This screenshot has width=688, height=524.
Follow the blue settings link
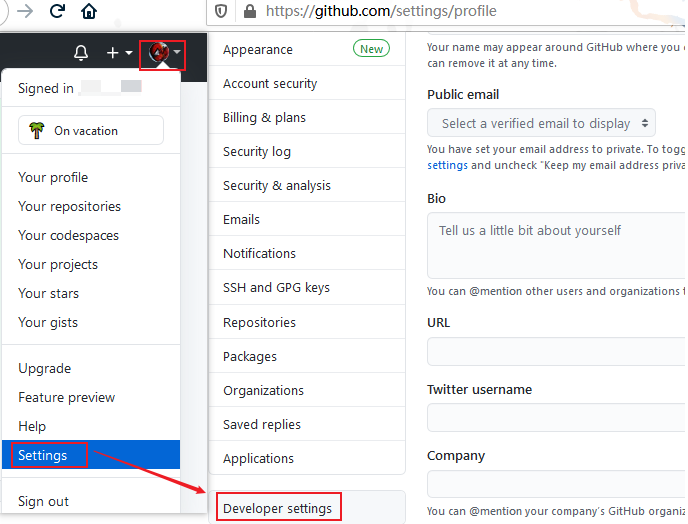447,165
